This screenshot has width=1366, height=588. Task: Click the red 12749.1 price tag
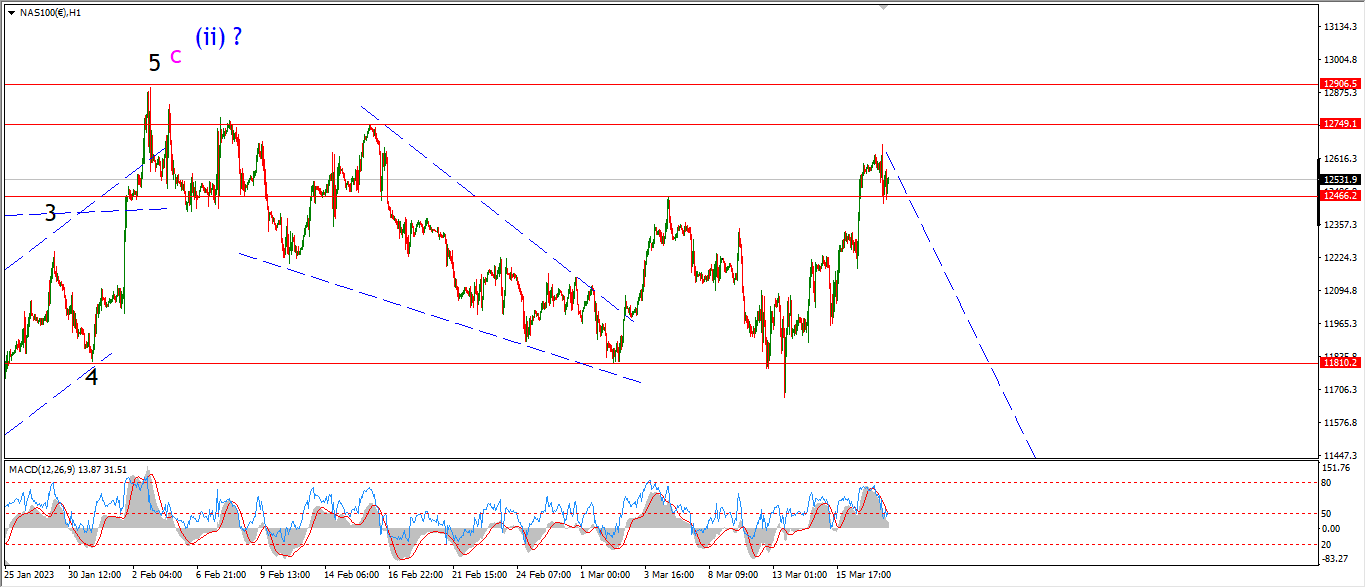(x=1339, y=124)
